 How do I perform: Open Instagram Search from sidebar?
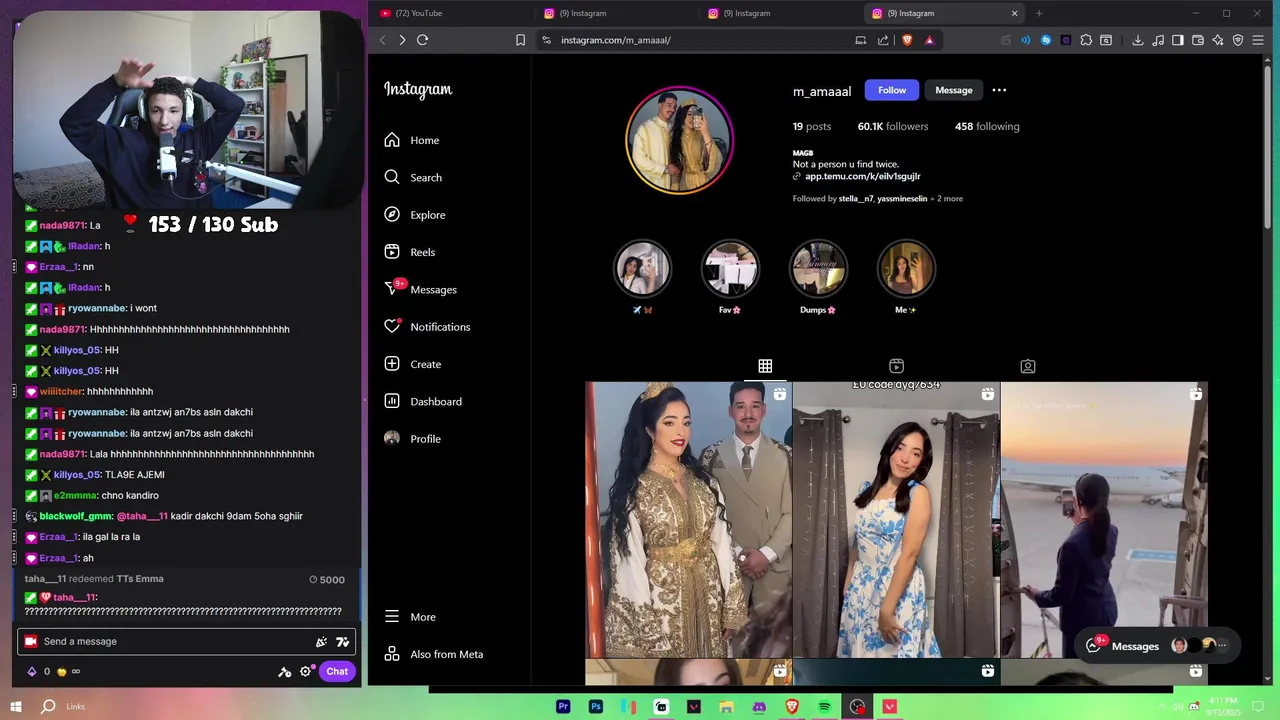click(413, 177)
